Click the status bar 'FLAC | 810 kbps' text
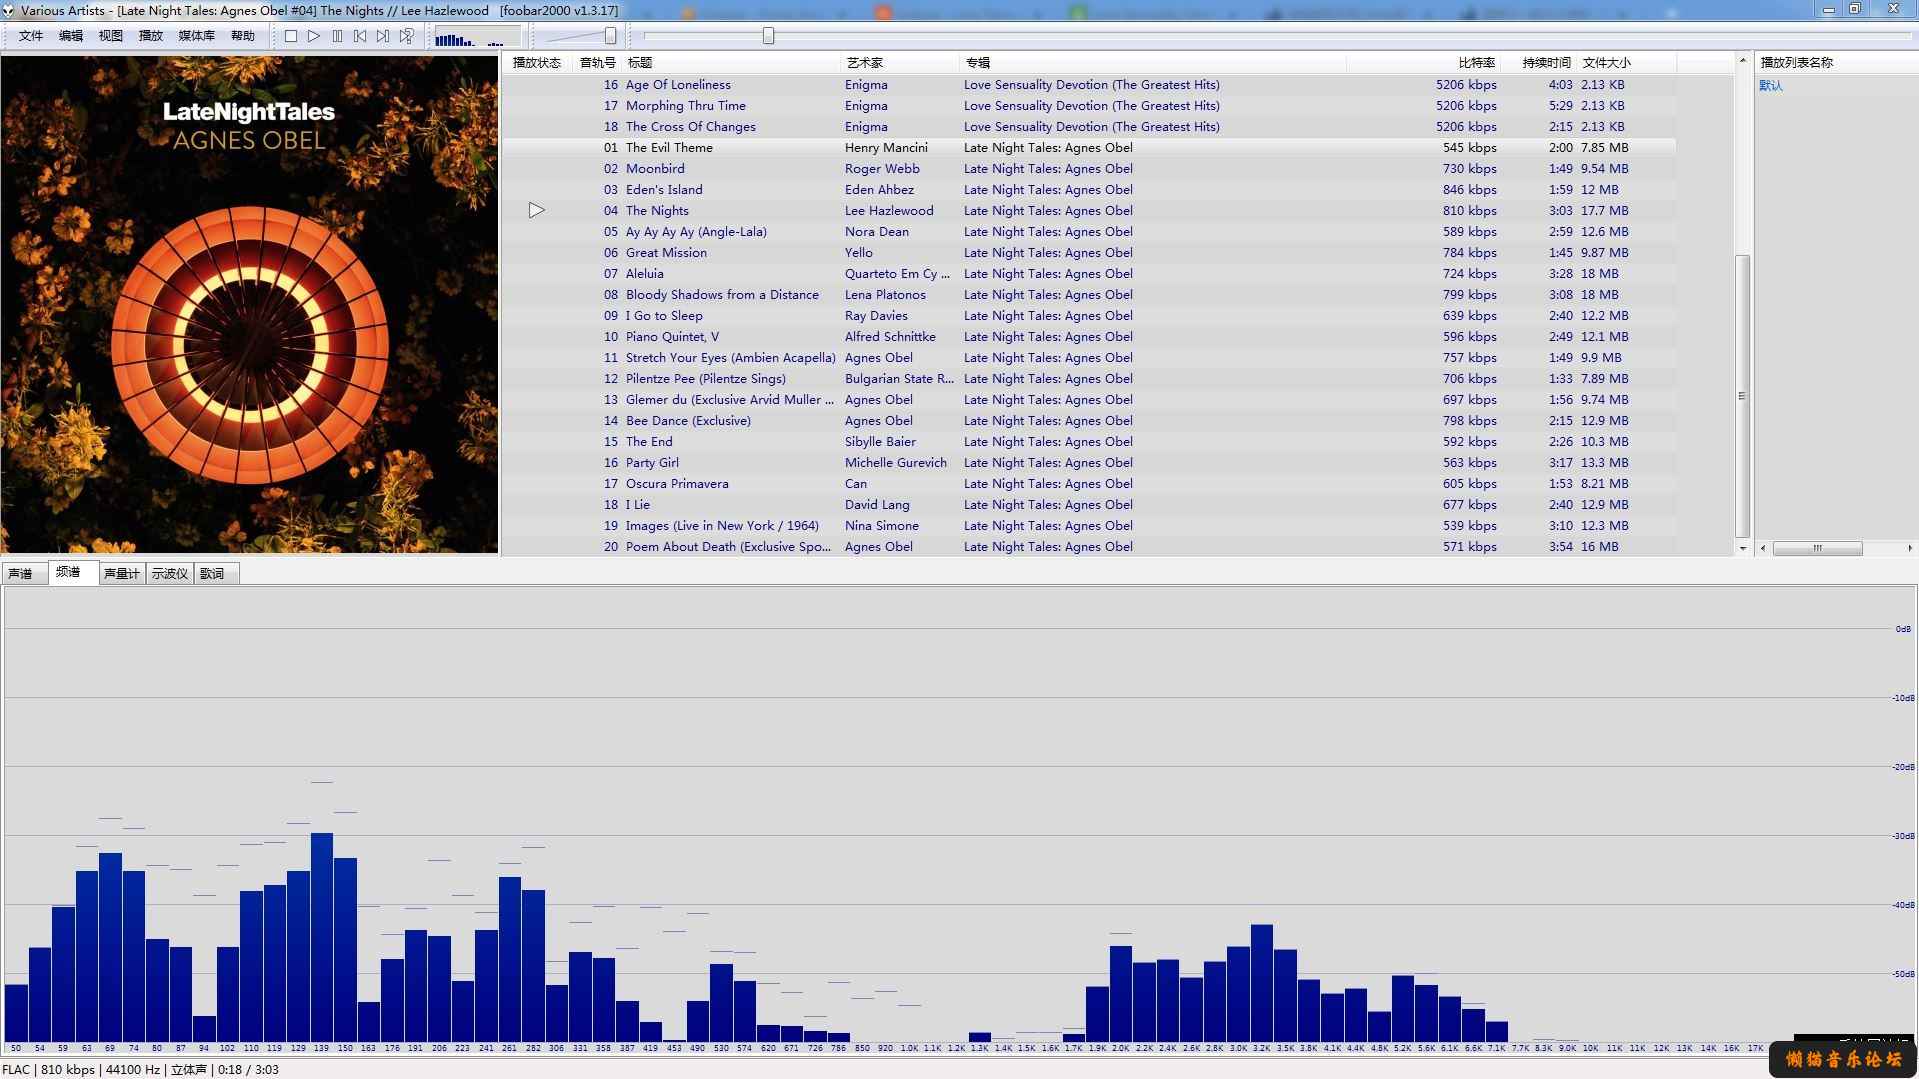 tap(49, 1069)
